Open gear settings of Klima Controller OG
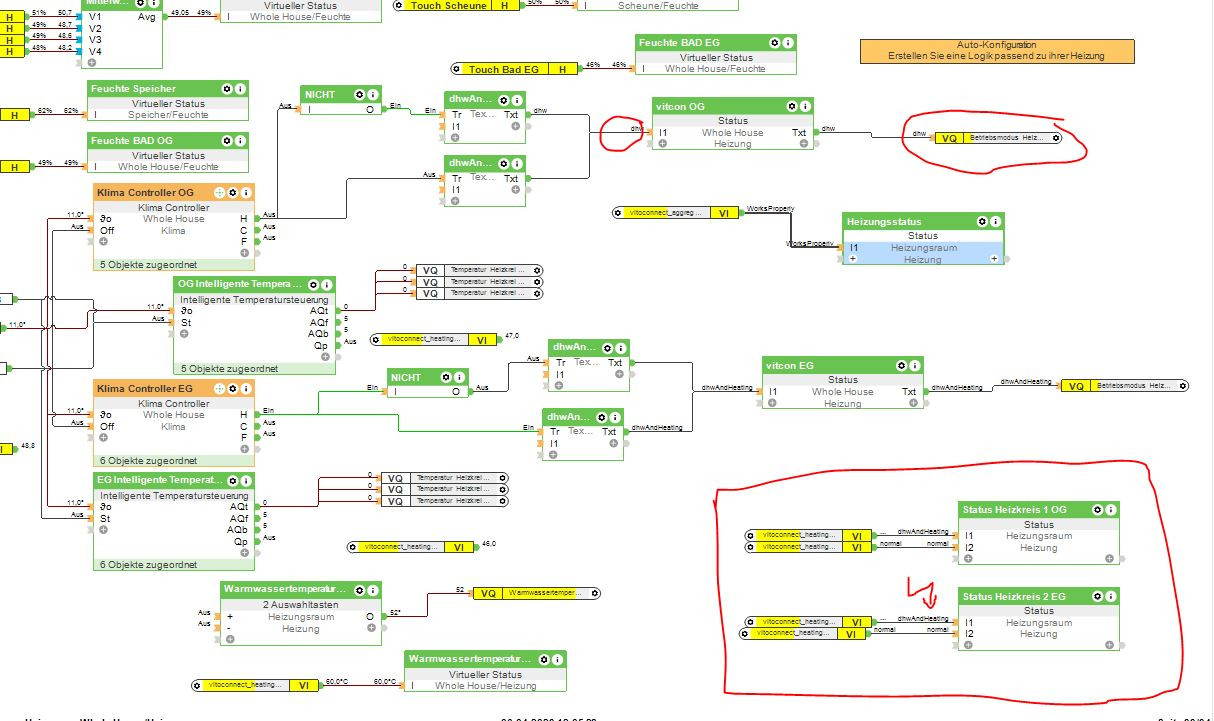 (233, 192)
